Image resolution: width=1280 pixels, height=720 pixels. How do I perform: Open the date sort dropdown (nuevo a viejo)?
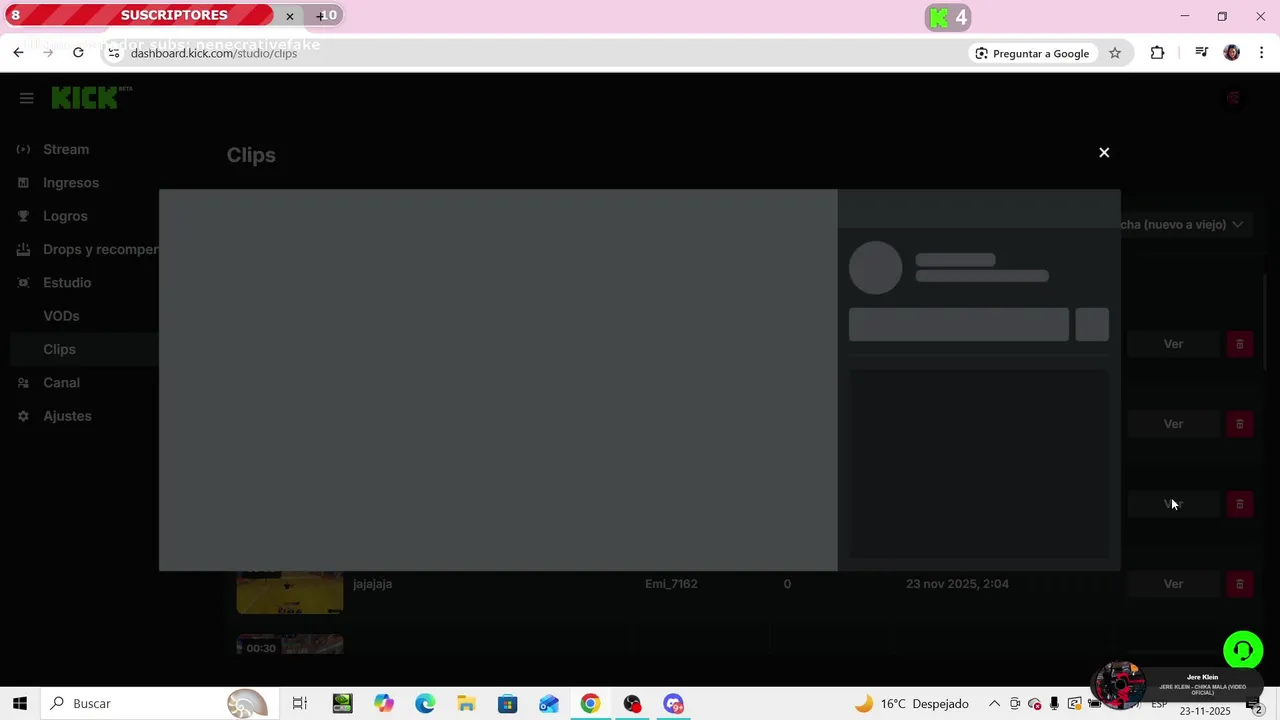pos(1182,225)
